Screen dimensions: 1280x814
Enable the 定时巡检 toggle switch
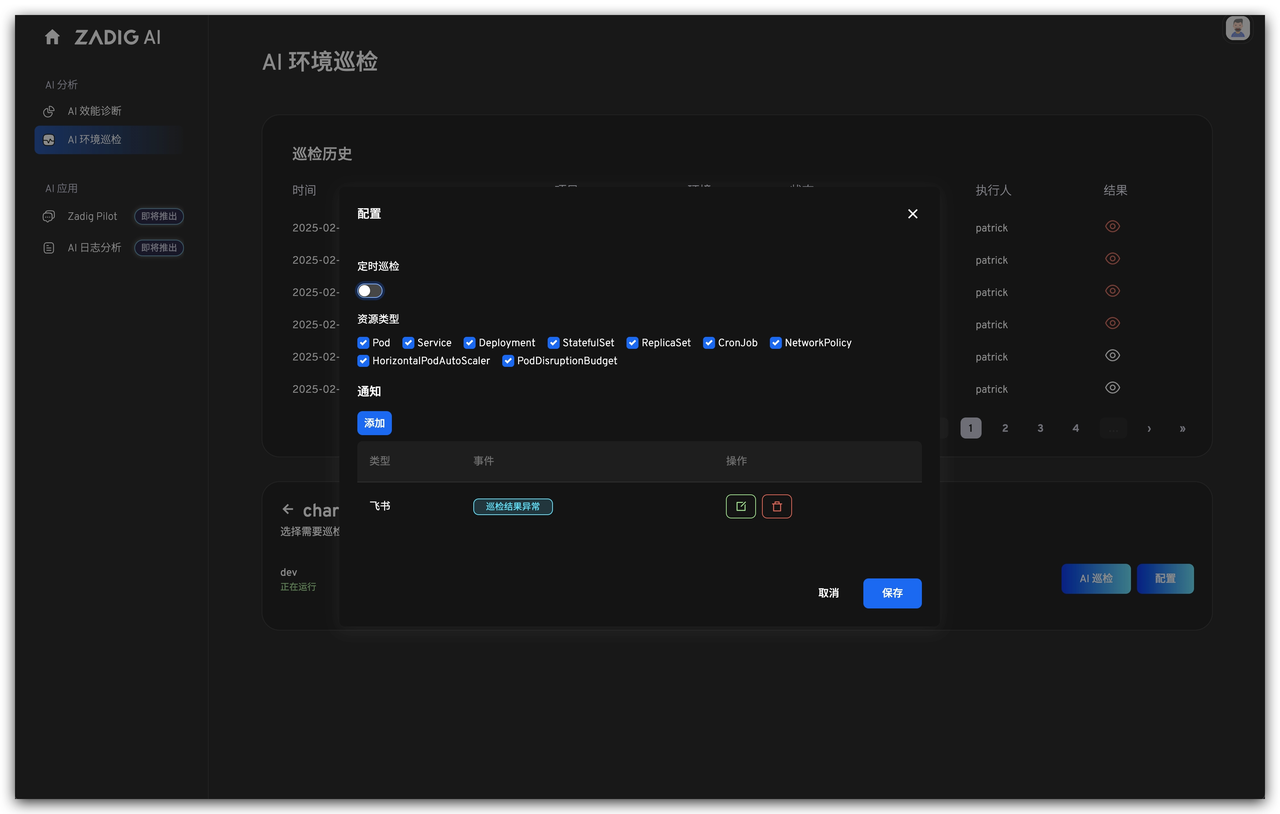click(369, 290)
